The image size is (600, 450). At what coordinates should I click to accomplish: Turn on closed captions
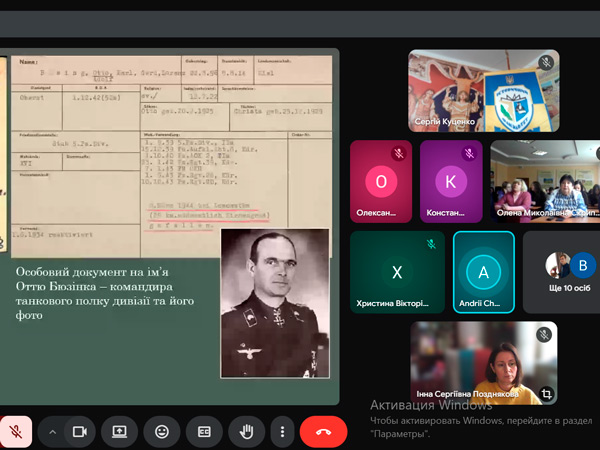pyautogui.click(x=204, y=432)
